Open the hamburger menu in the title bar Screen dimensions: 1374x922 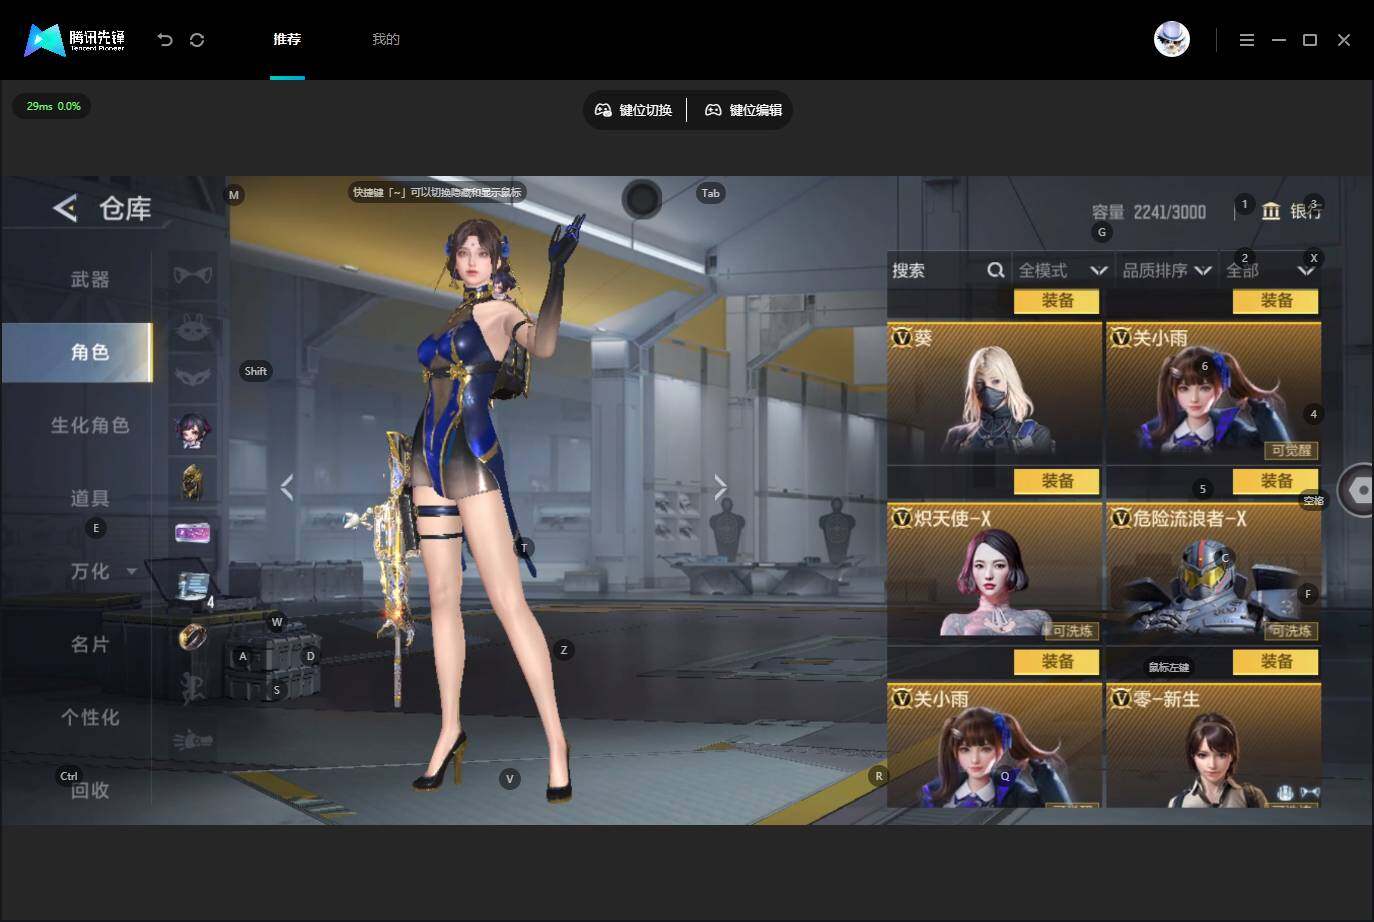click(1247, 40)
